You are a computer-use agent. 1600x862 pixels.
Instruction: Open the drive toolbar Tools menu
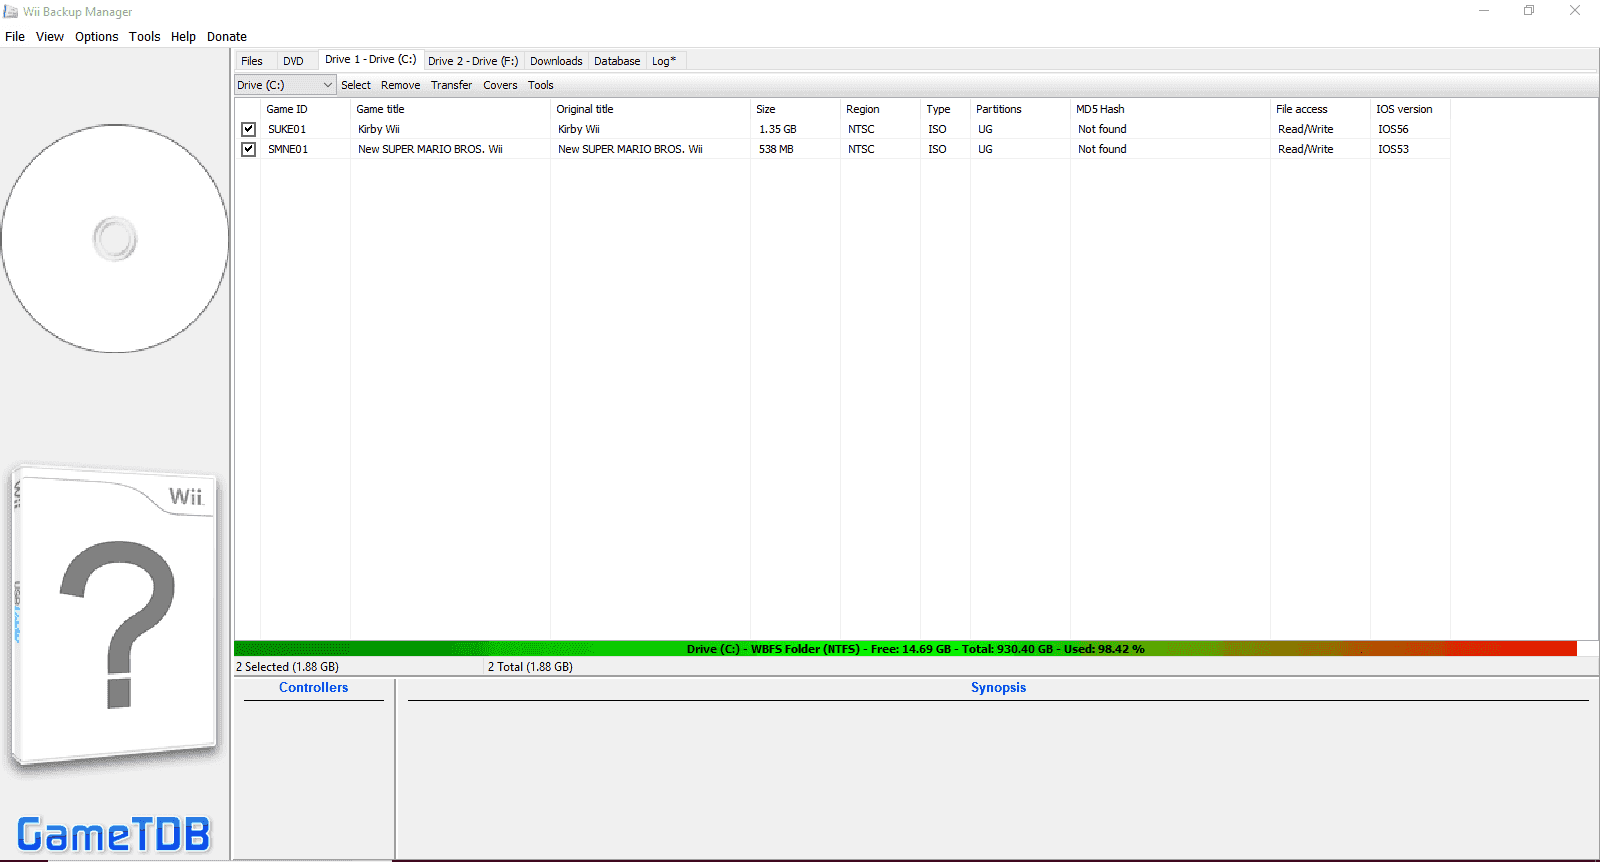click(541, 85)
